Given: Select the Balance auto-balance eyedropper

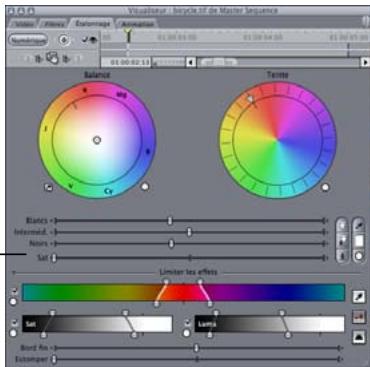Looking at the screenshot, I should click(49, 187).
